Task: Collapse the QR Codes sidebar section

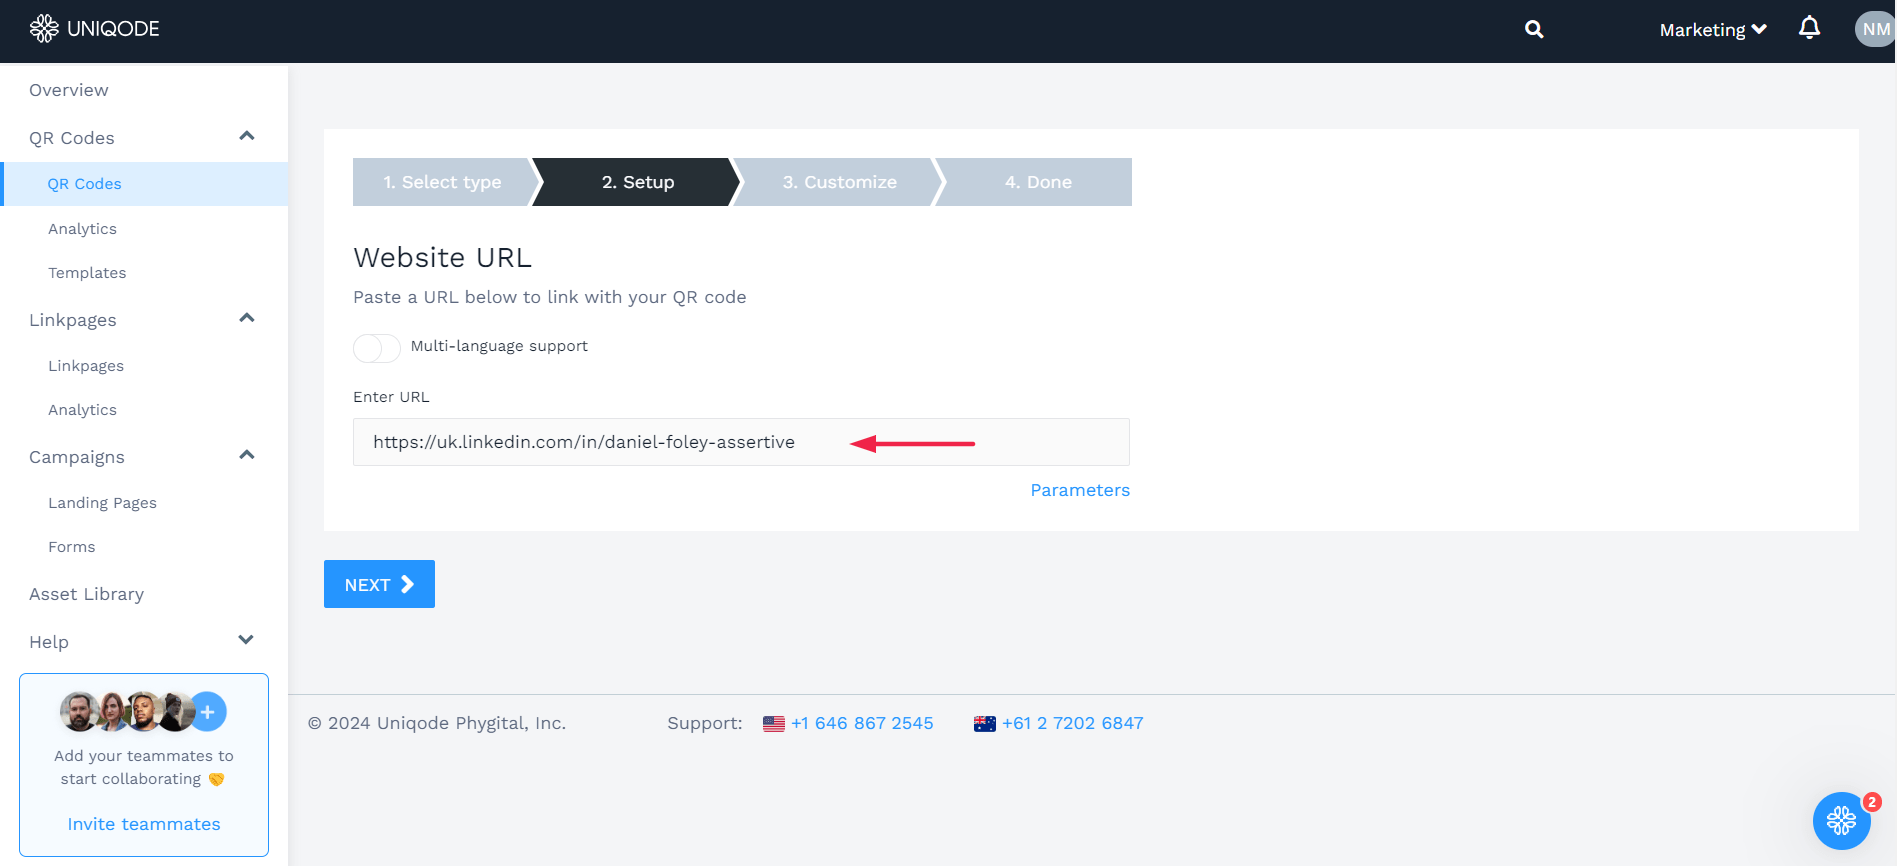Action: pyautogui.click(x=247, y=137)
